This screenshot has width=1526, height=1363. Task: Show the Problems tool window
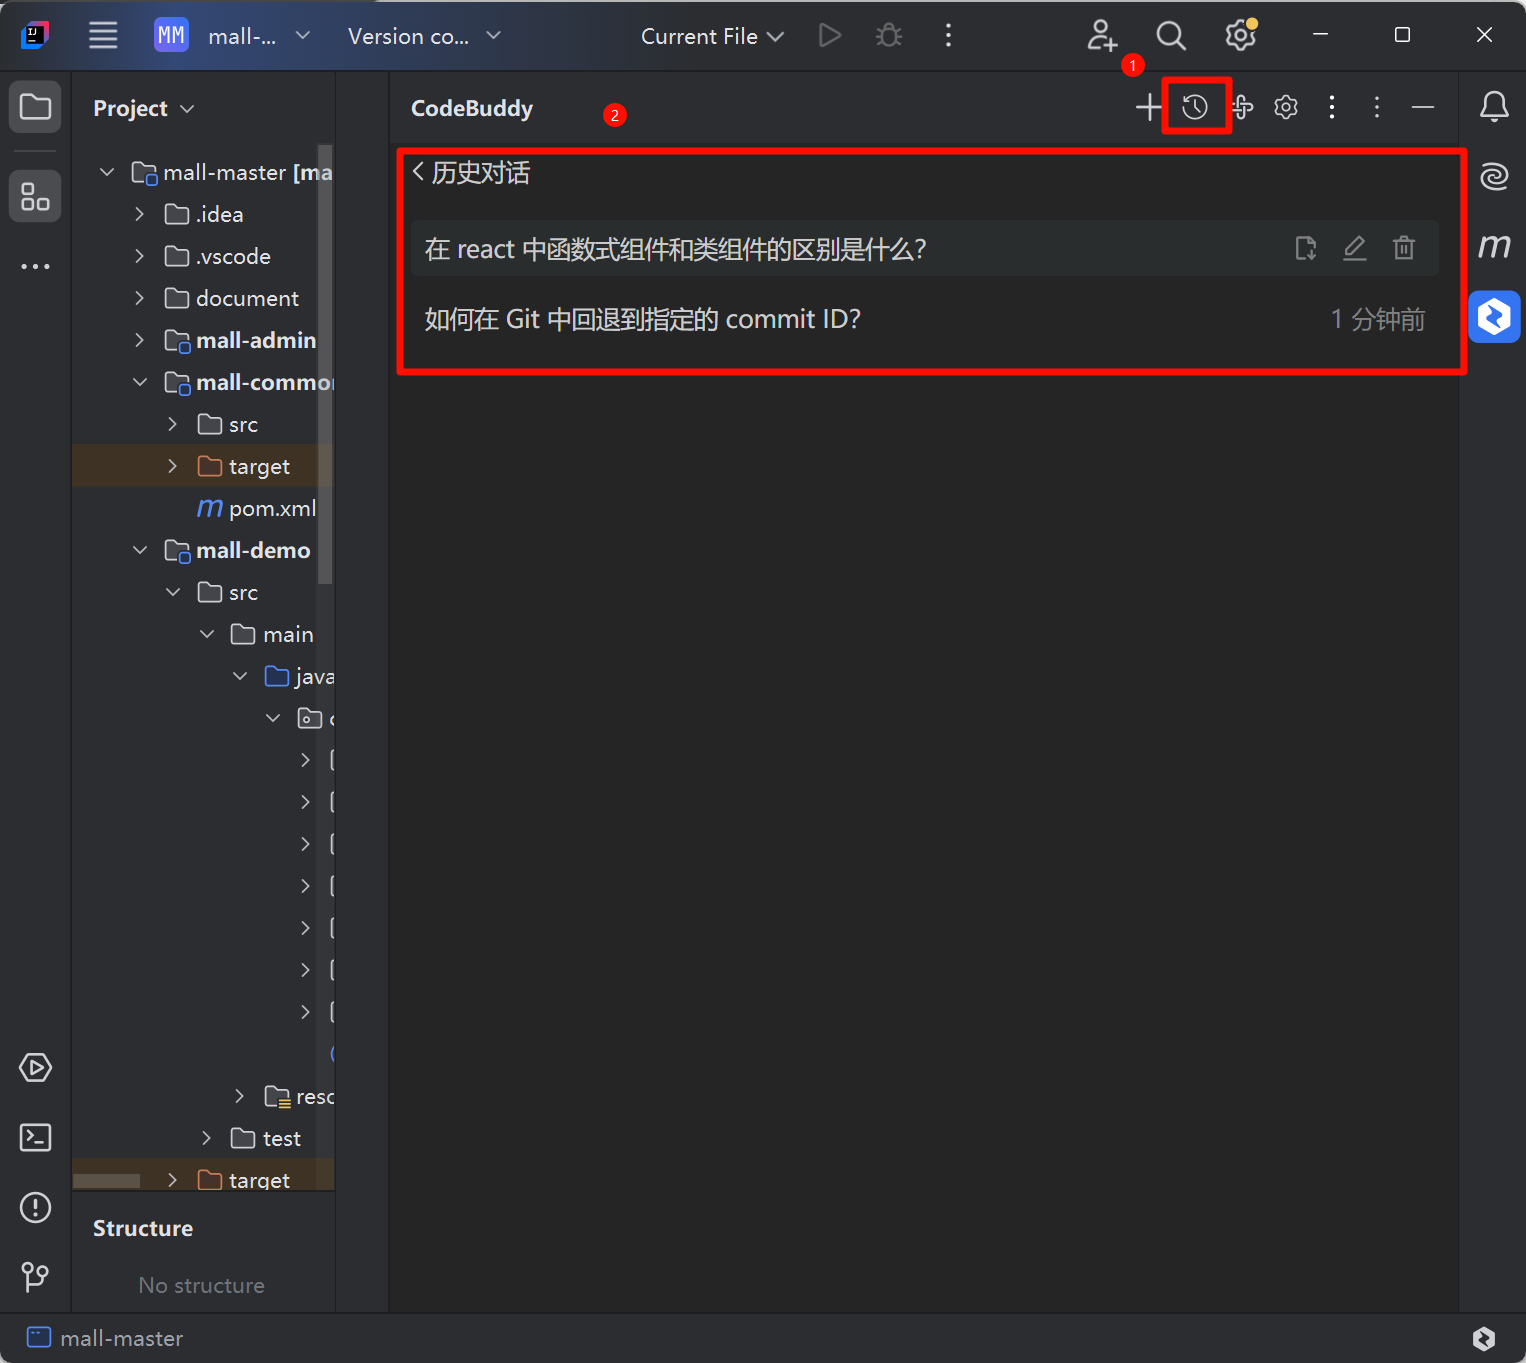tap(36, 1207)
